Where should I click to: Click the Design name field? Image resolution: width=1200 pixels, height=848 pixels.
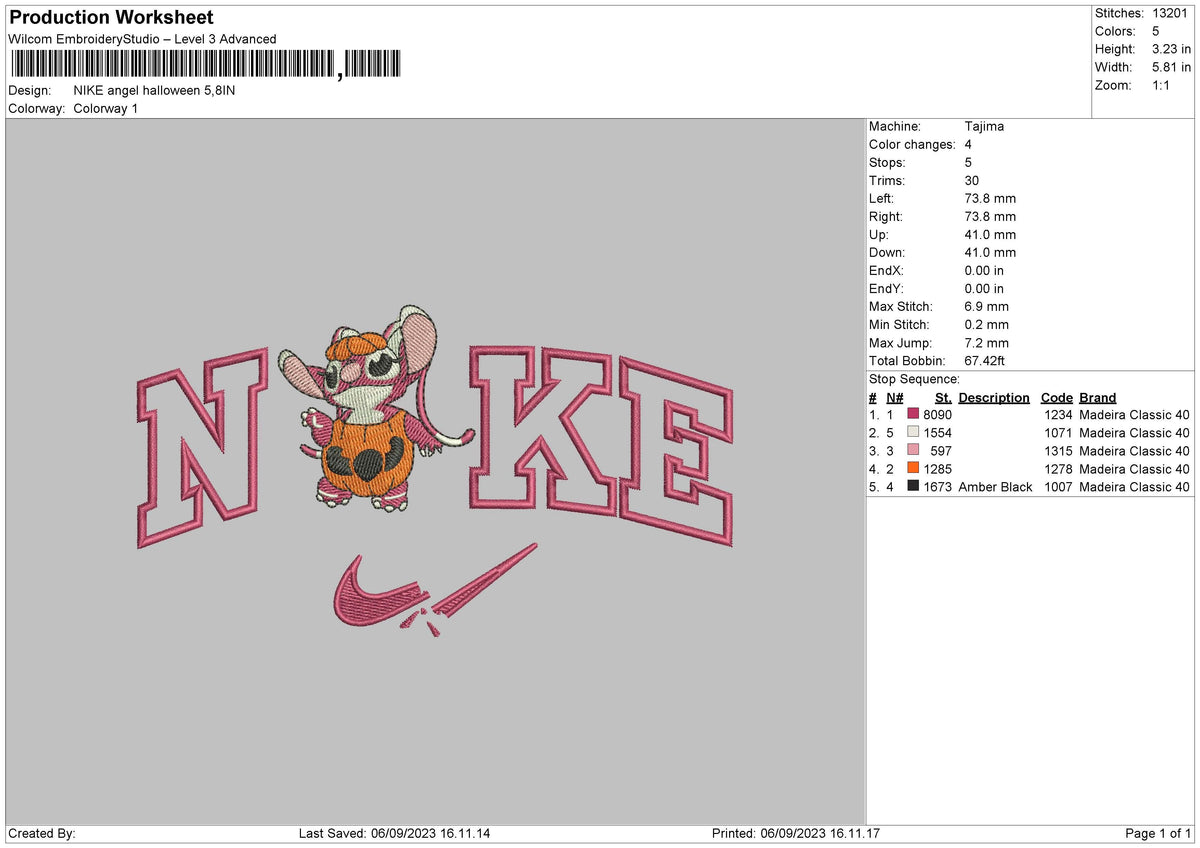[155, 89]
